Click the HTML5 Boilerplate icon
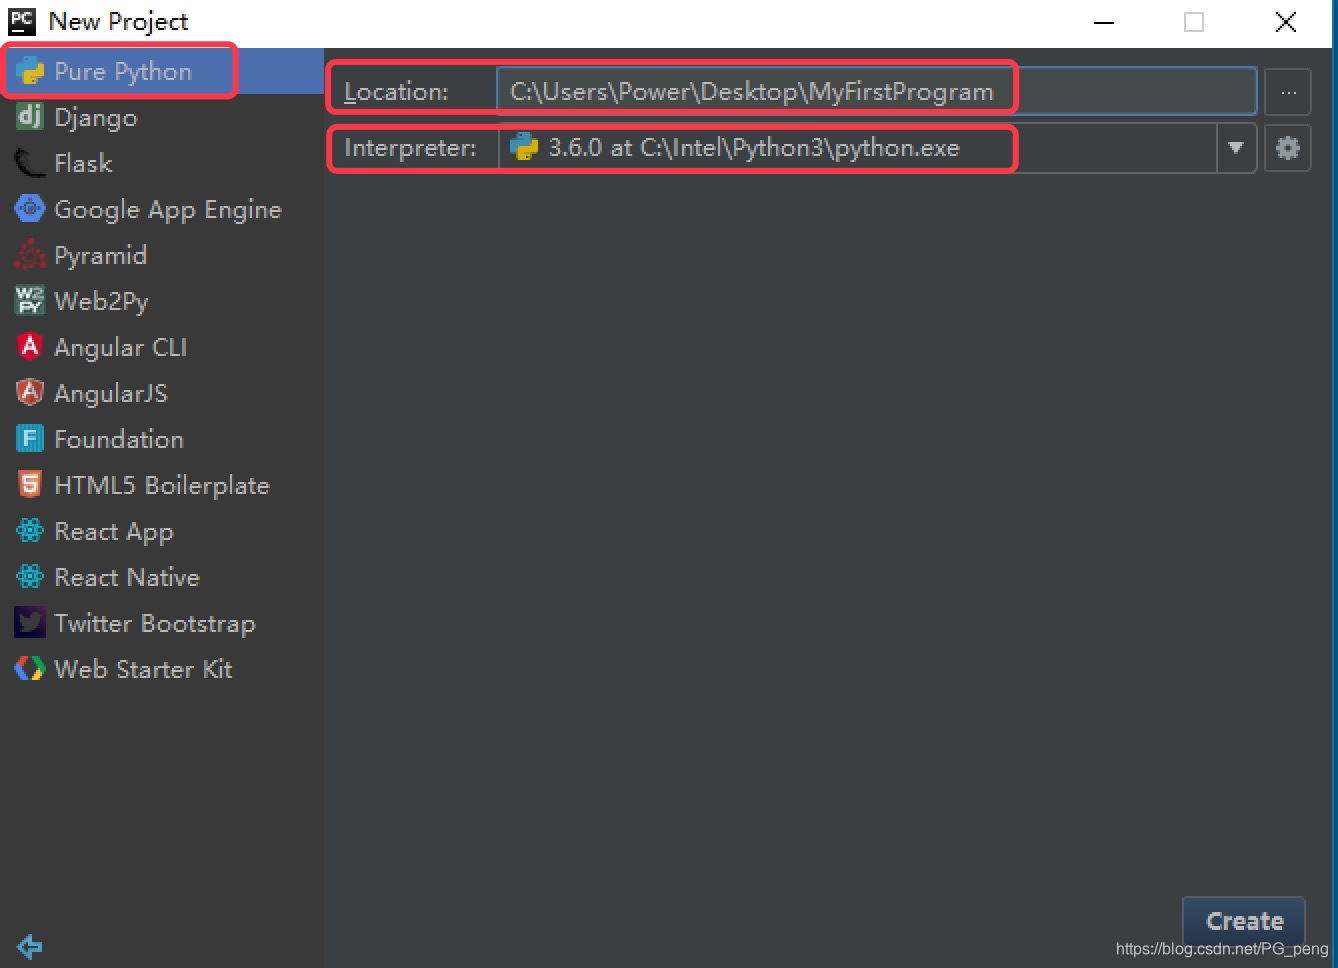This screenshot has height=968, width=1338. 30,485
